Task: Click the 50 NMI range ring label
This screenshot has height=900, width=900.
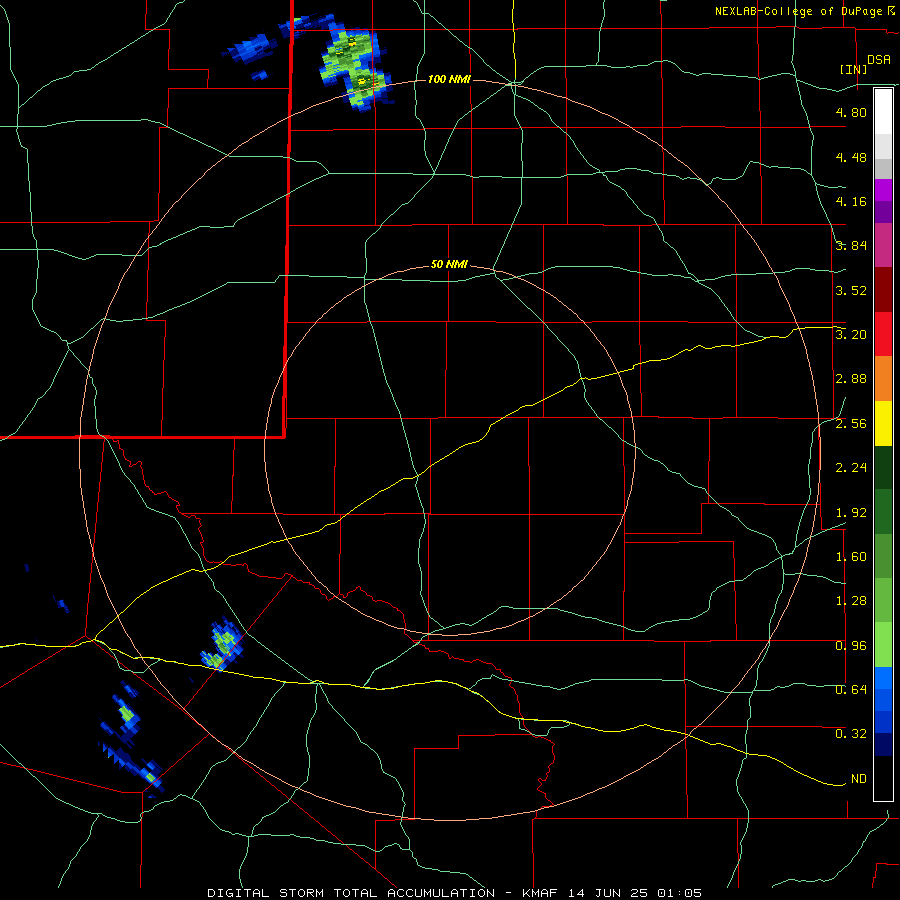Action: 449,265
